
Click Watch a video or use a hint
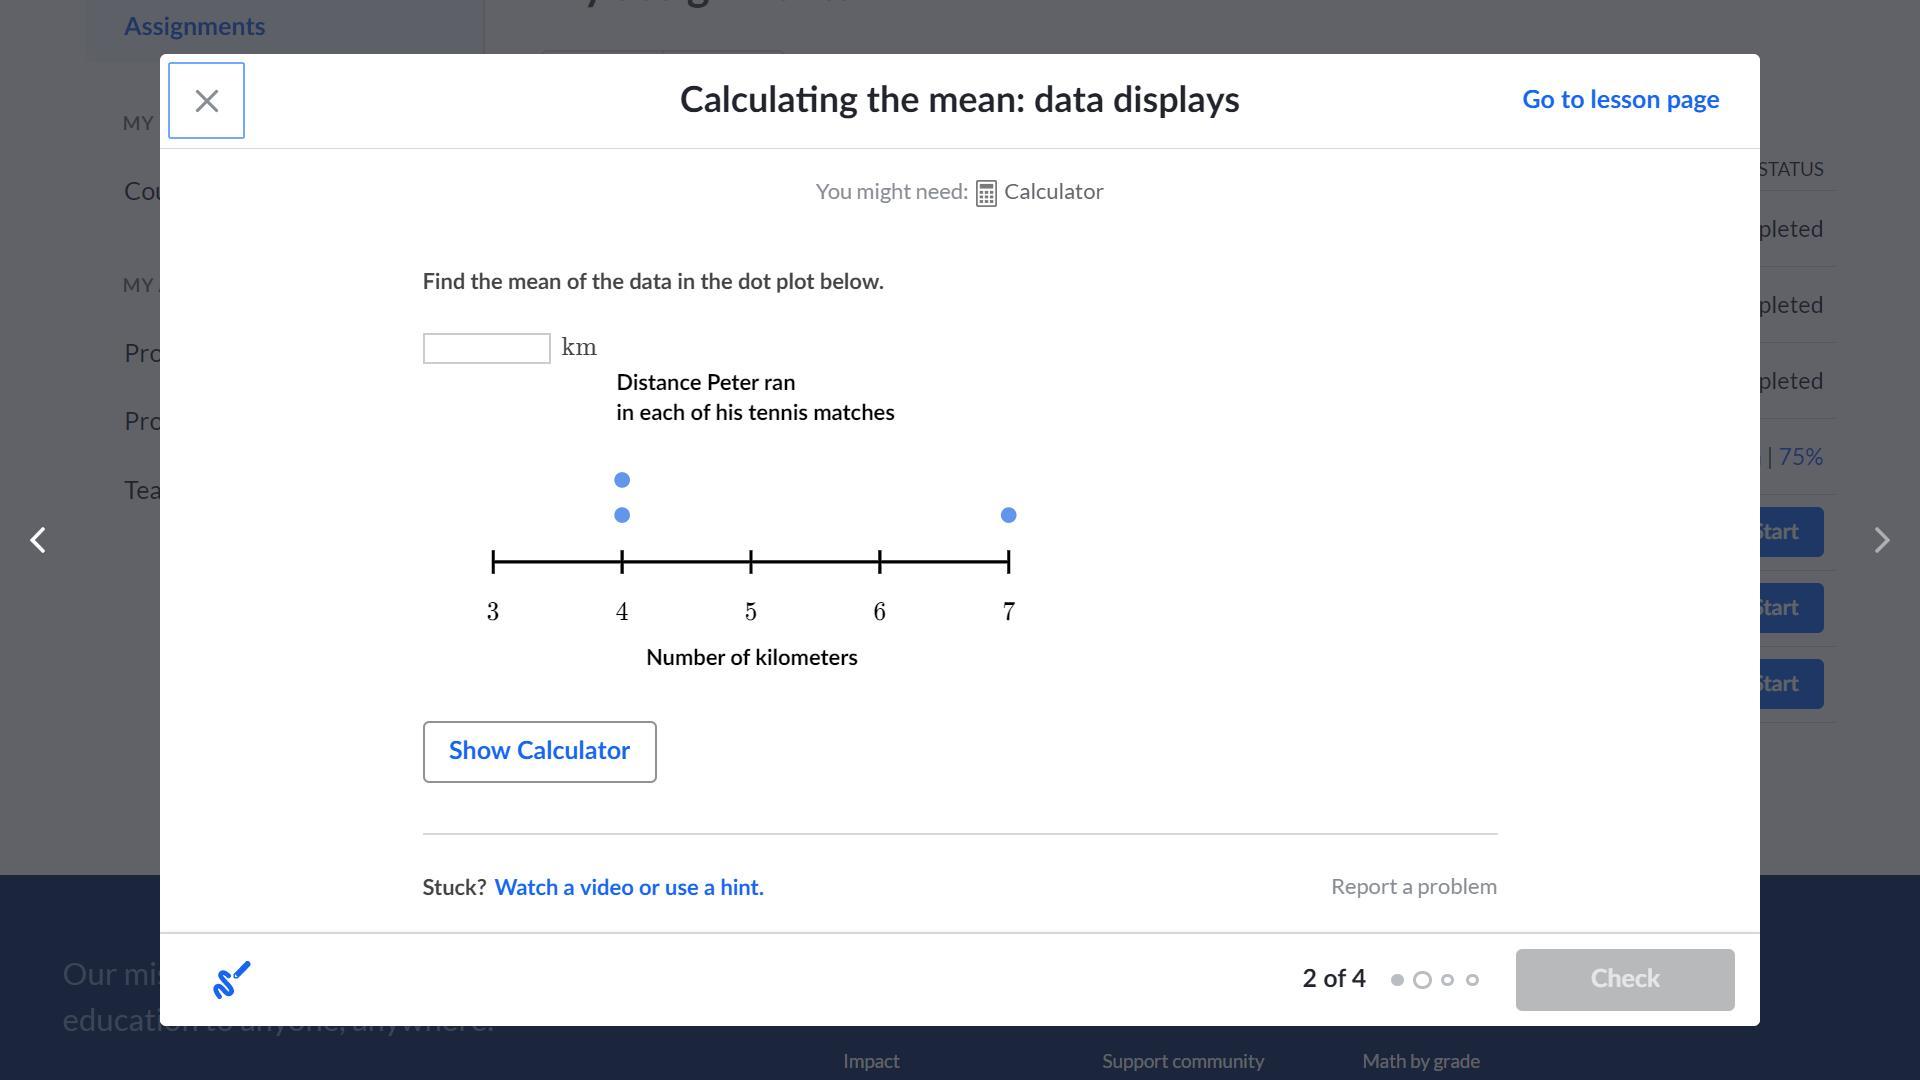pos(629,888)
